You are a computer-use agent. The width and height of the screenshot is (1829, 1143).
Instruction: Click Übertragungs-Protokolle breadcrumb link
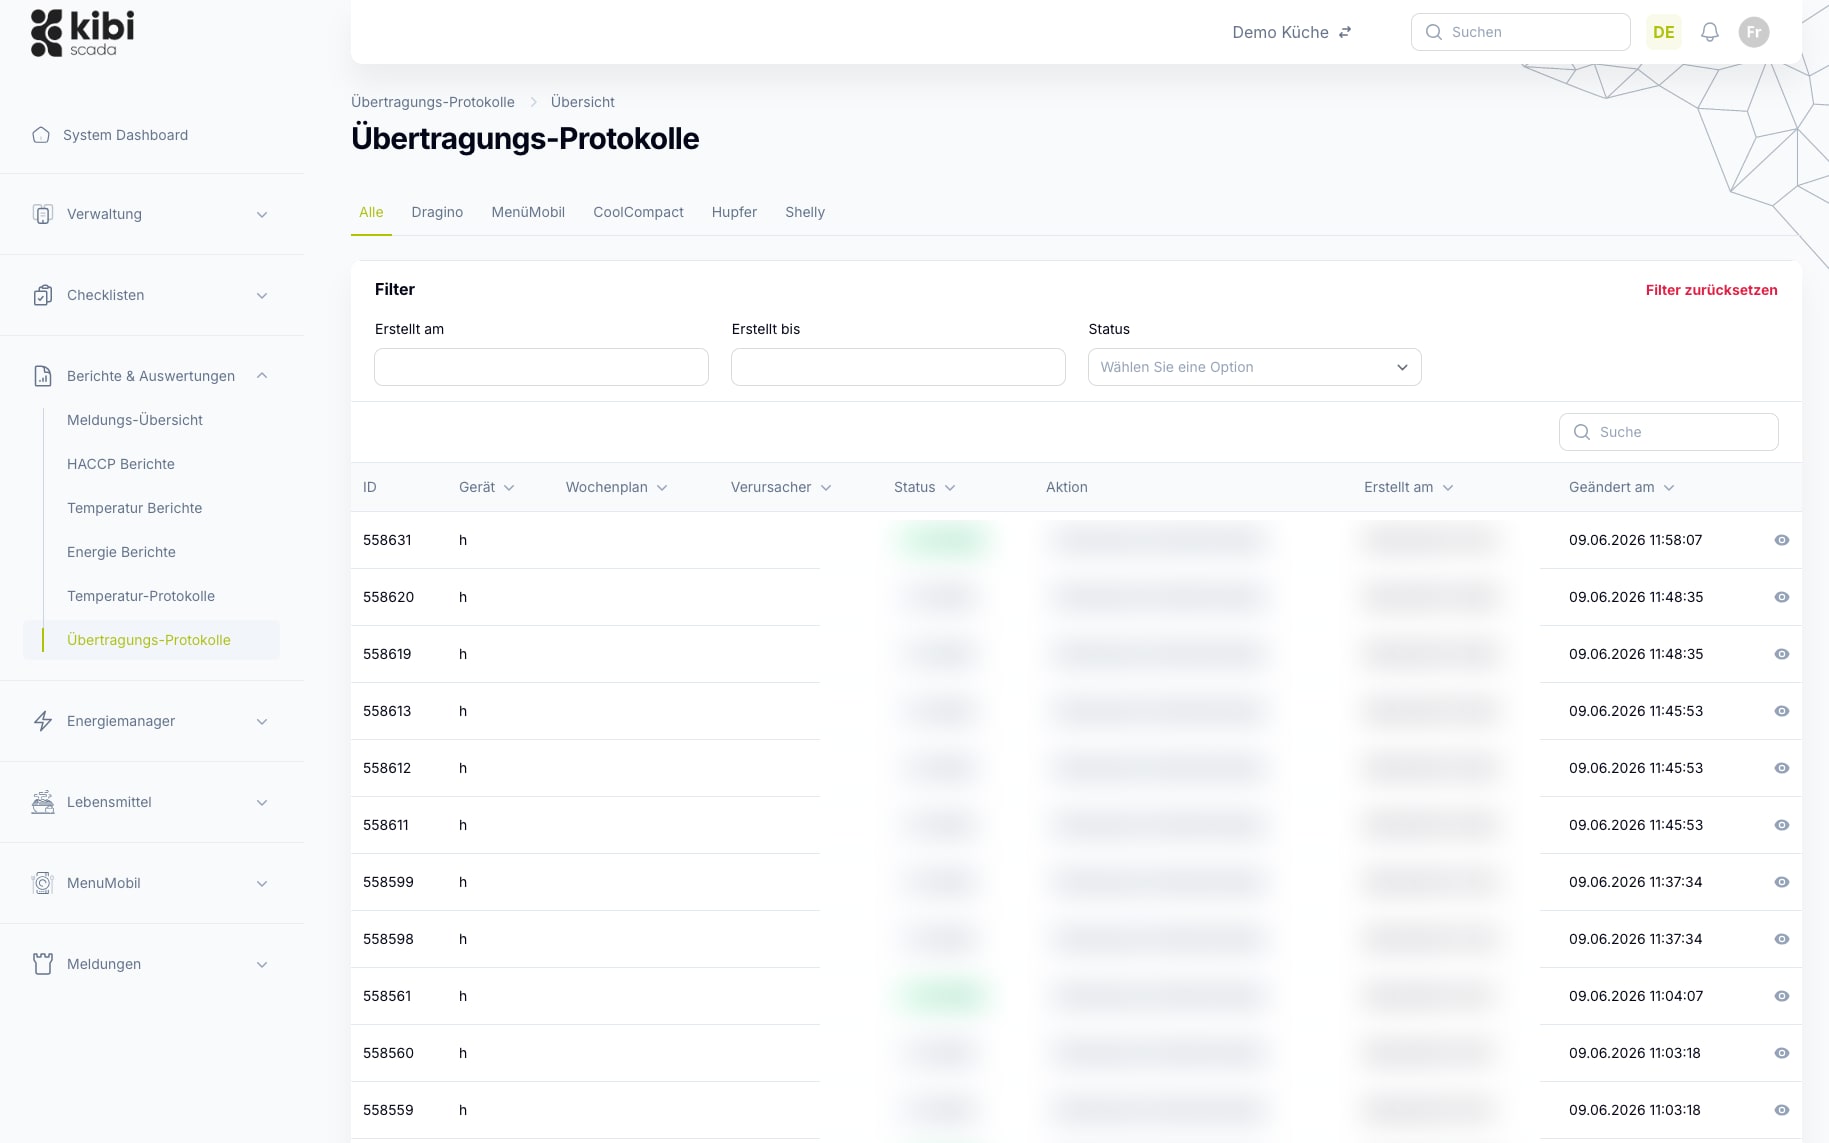pos(433,102)
